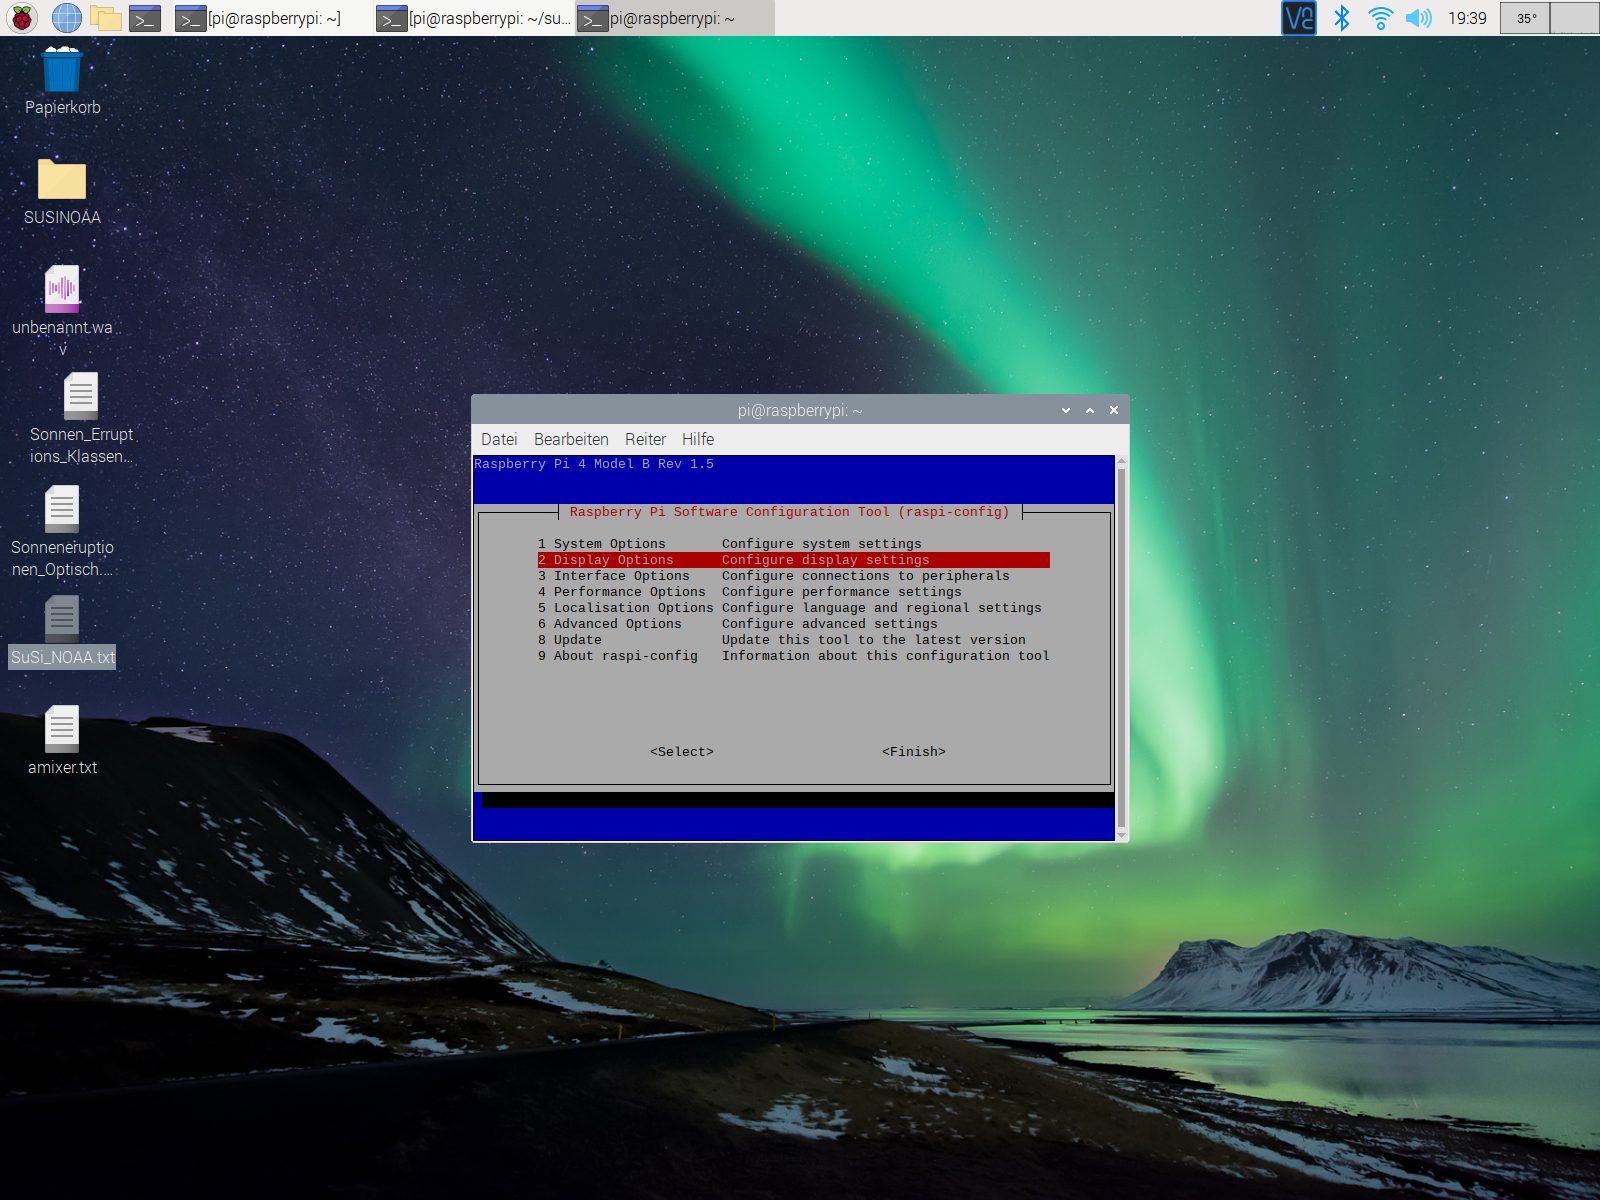Select the unbenannt.wav audio file

[62, 310]
